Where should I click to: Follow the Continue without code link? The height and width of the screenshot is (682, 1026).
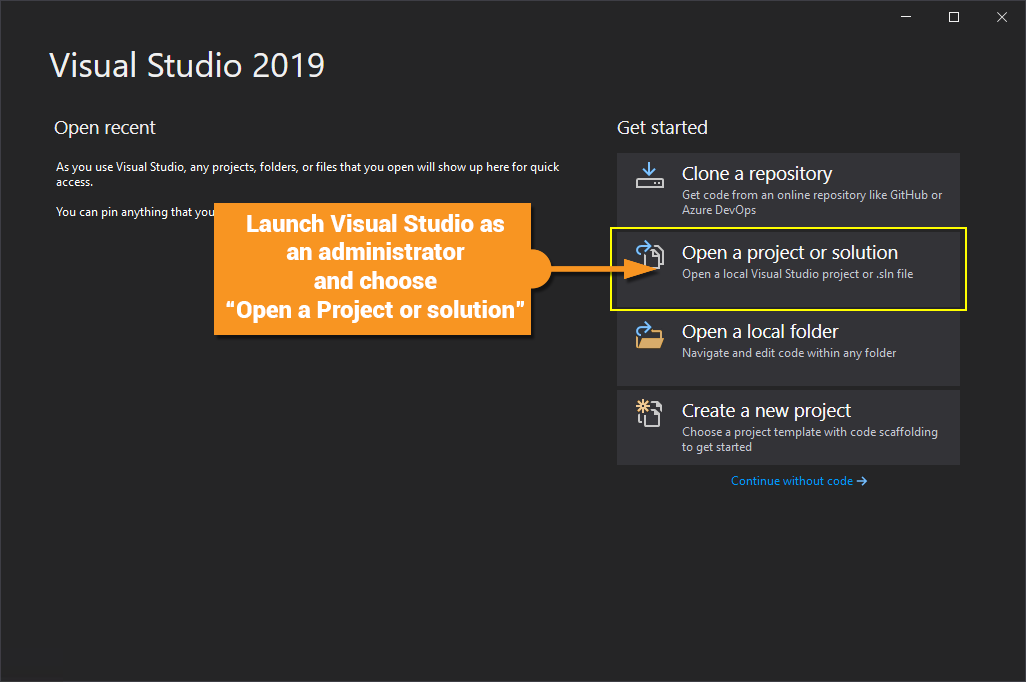[791, 481]
